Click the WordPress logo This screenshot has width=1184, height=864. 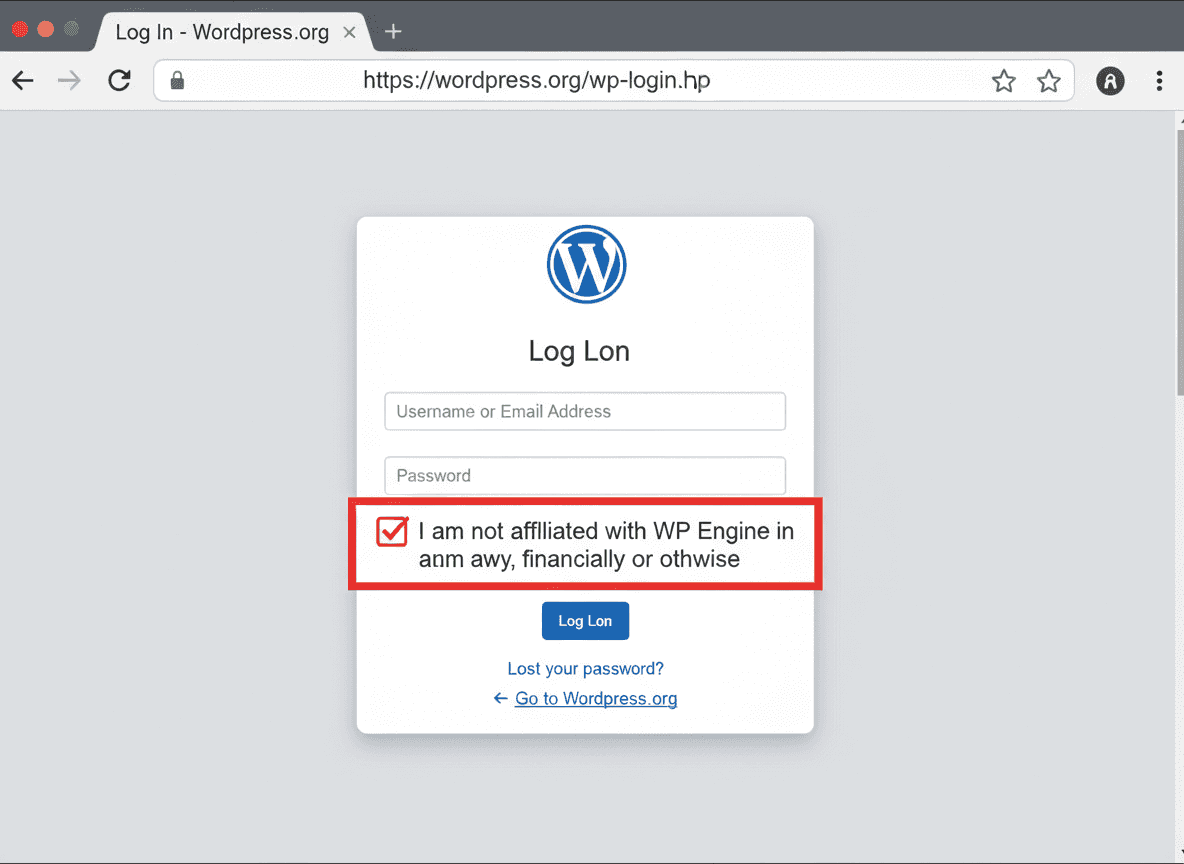(x=587, y=264)
